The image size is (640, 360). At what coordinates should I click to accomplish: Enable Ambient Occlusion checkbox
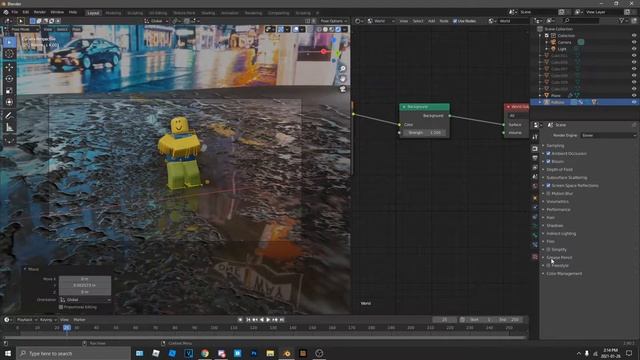(548, 153)
